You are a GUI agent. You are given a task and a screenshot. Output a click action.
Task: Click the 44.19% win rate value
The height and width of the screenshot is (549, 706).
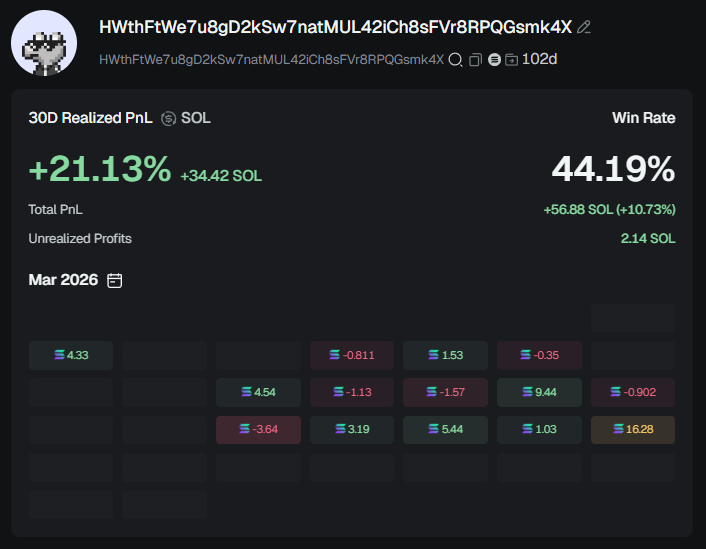613,169
